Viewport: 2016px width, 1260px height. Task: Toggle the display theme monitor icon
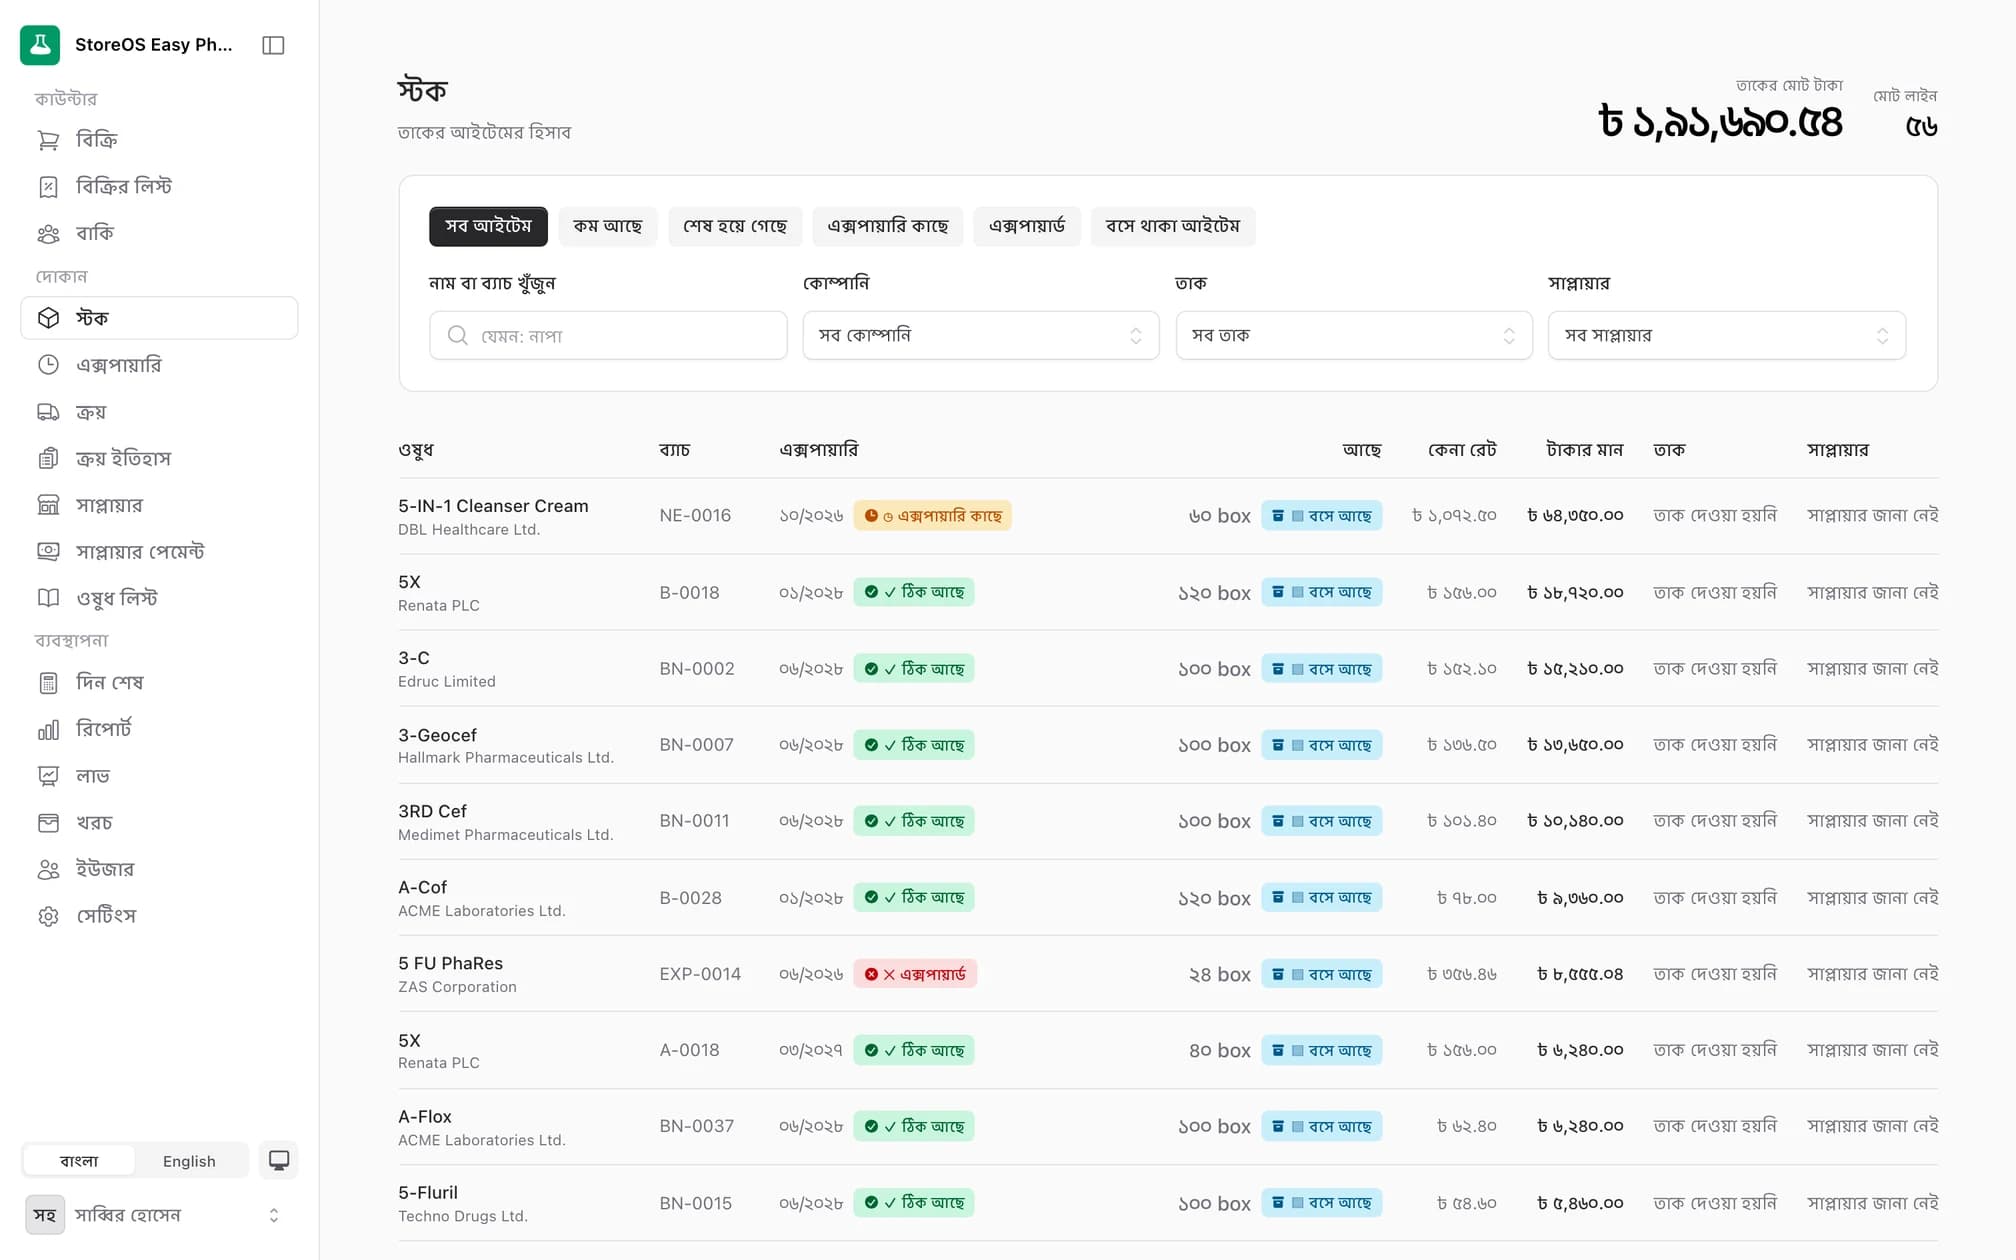pyautogui.click(x=279, y=1160)
